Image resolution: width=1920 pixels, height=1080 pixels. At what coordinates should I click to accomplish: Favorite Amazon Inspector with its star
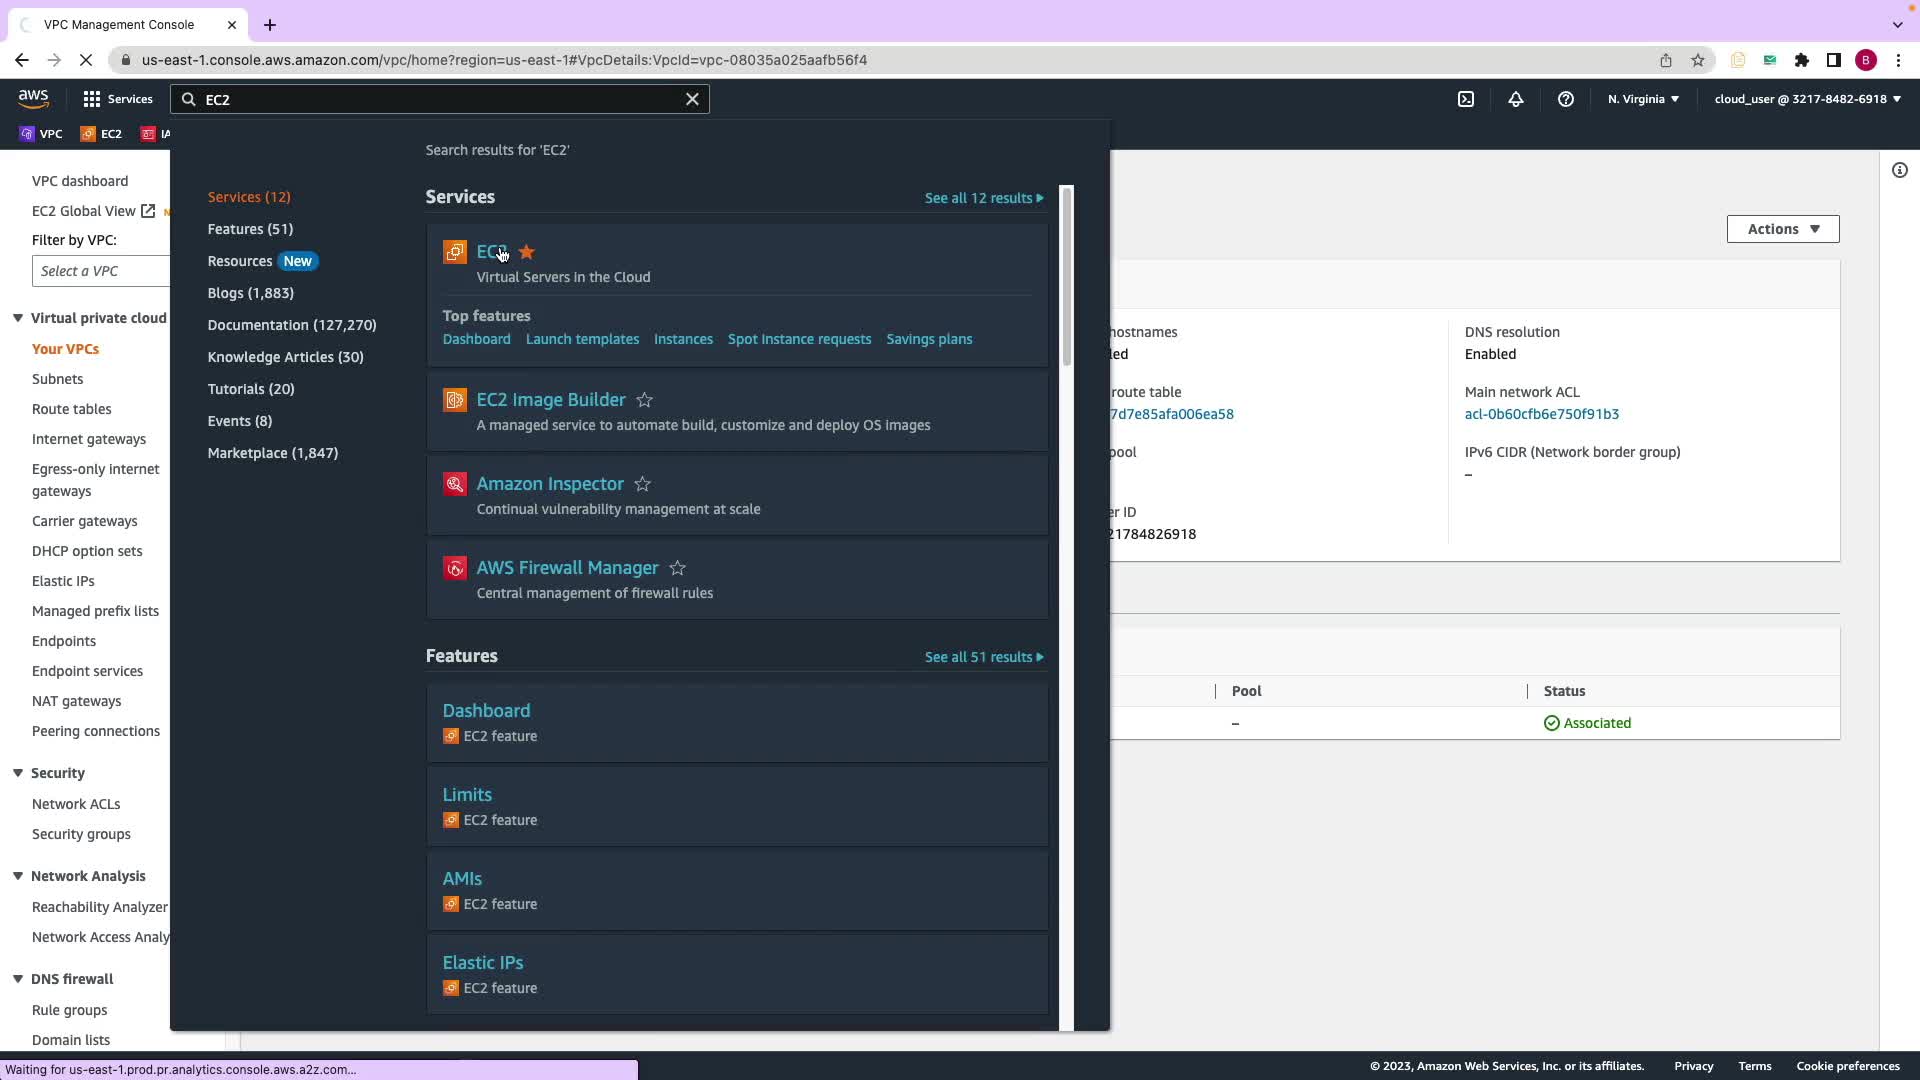643,484
